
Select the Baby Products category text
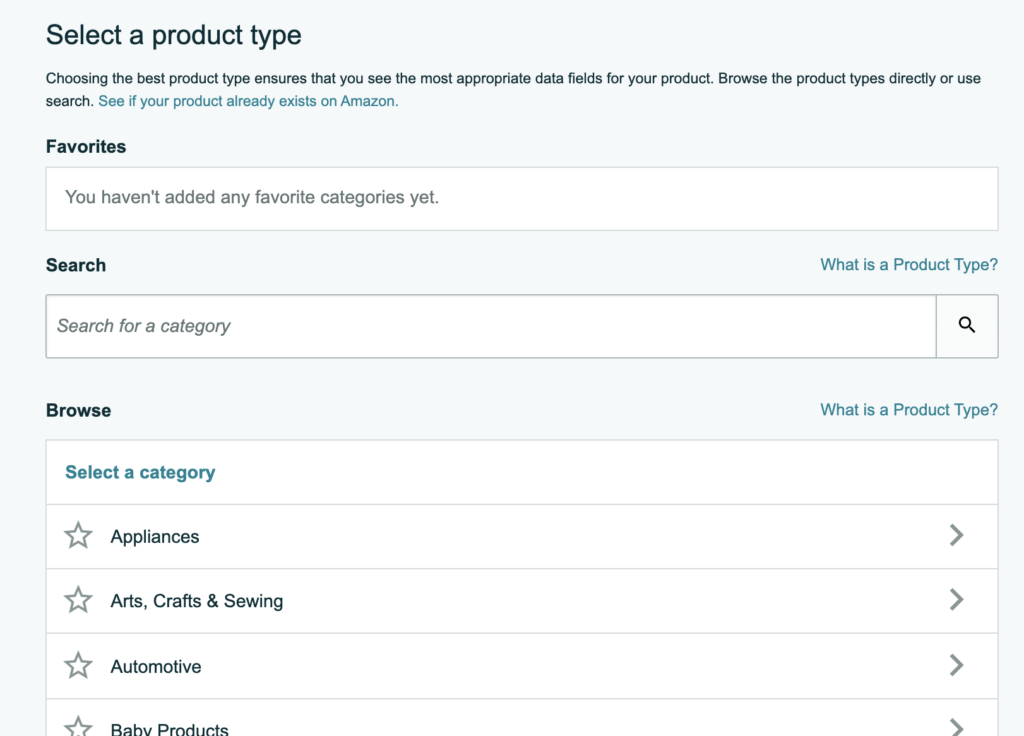click(169, 729)
